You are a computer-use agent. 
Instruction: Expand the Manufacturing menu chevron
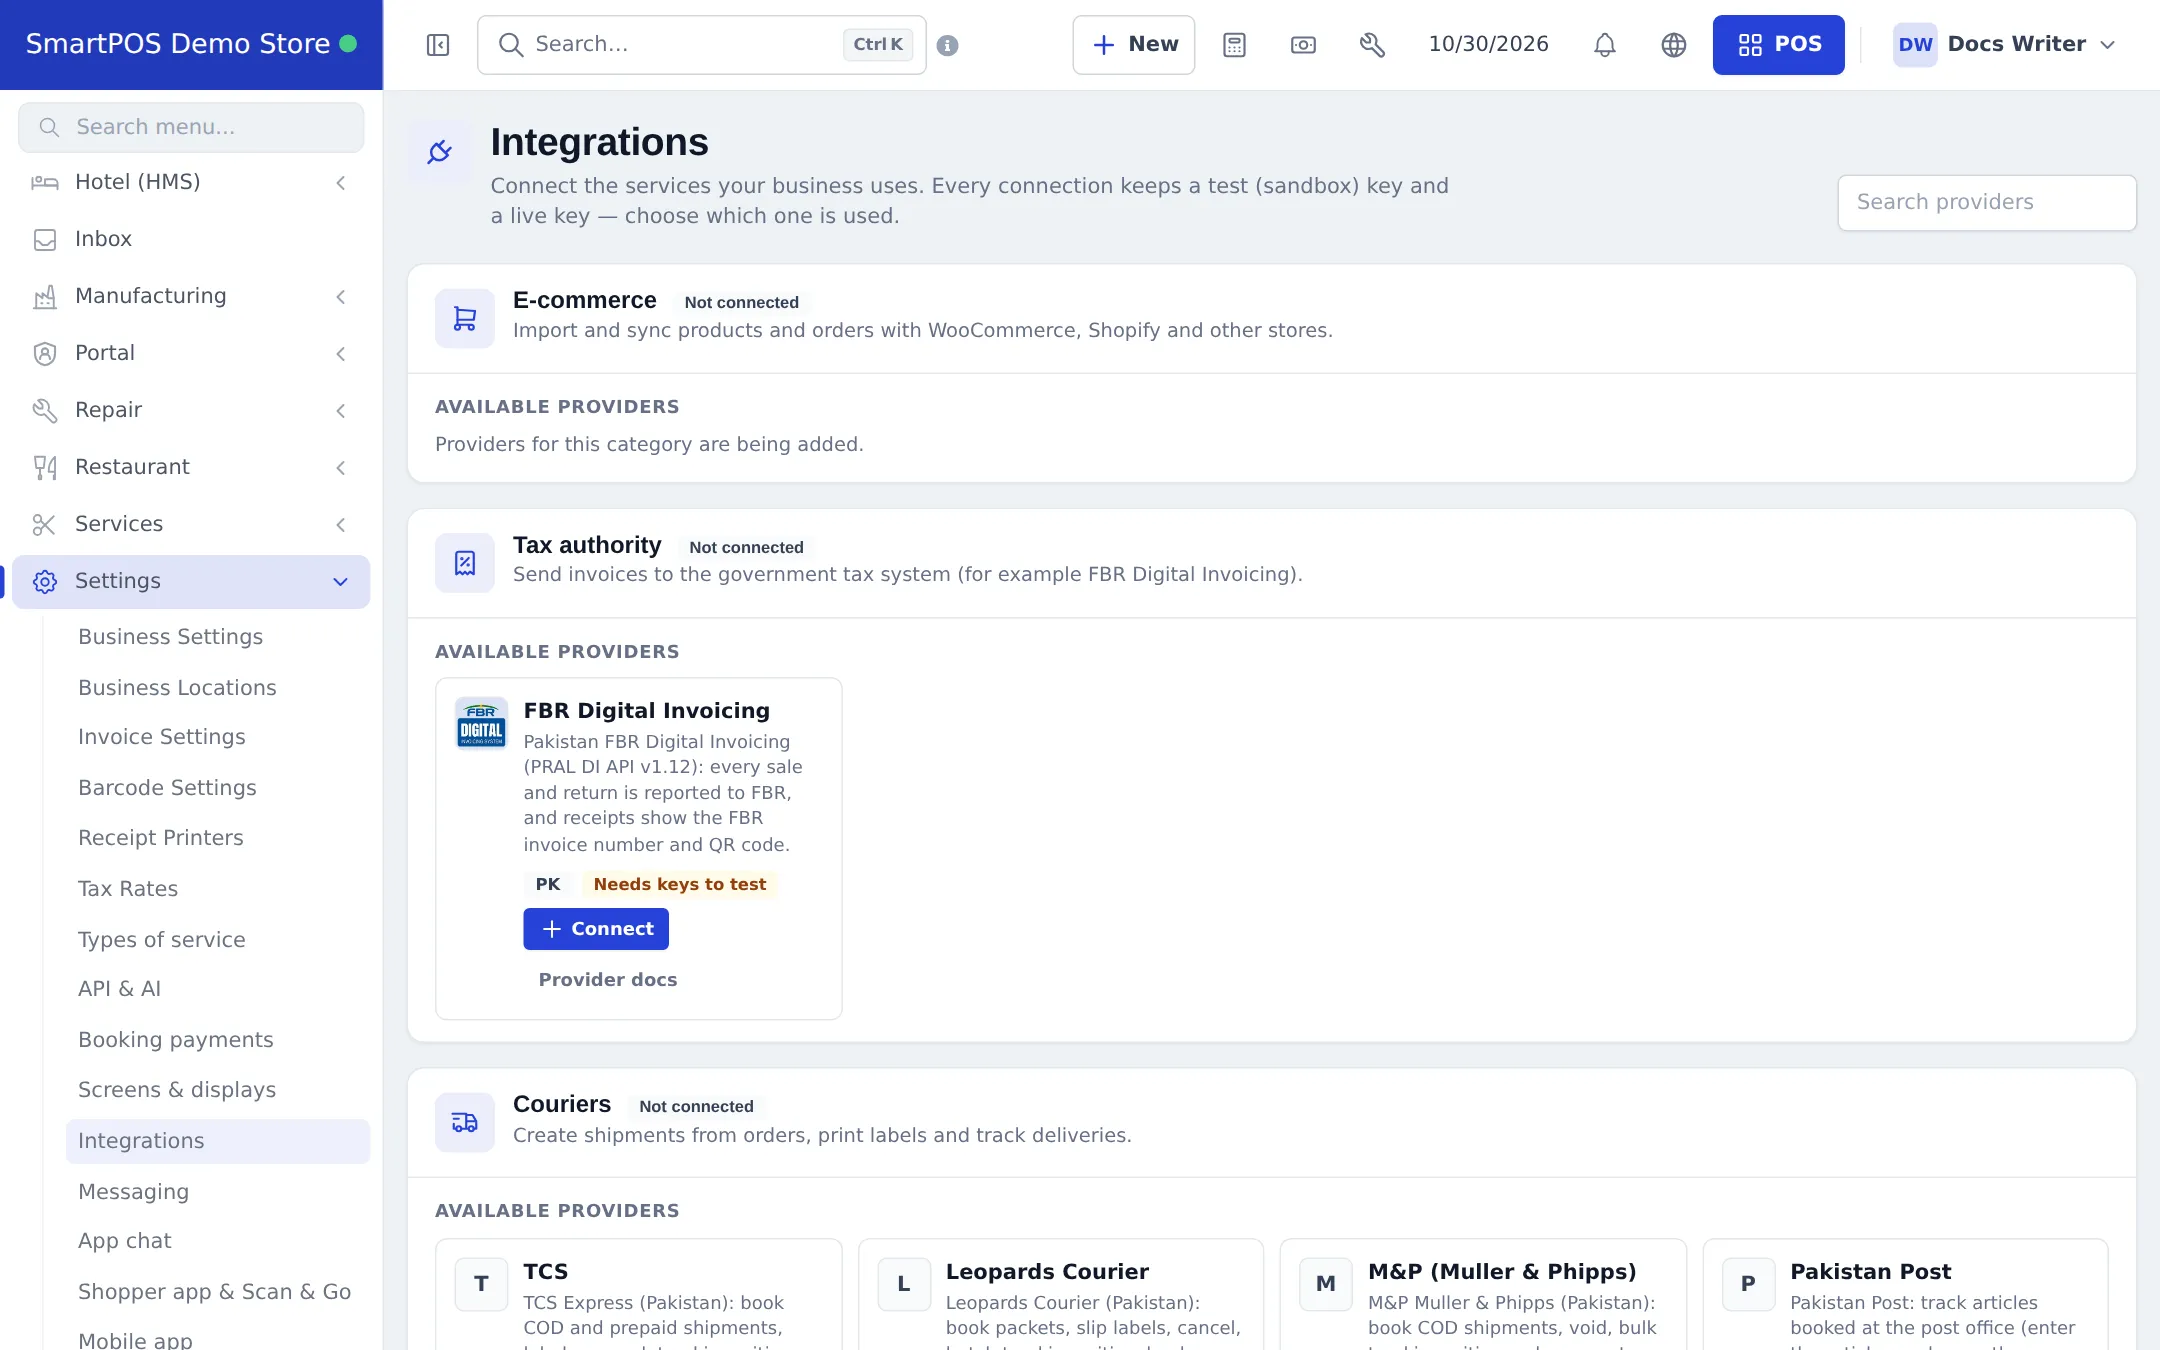341,296
